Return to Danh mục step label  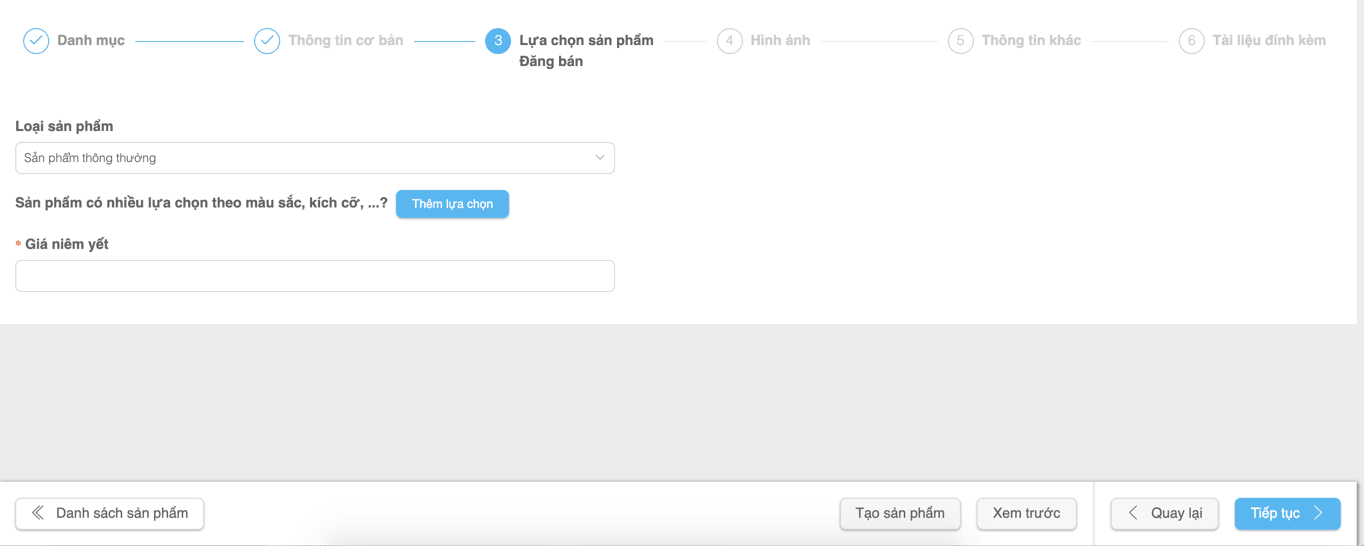pos(91,41)
